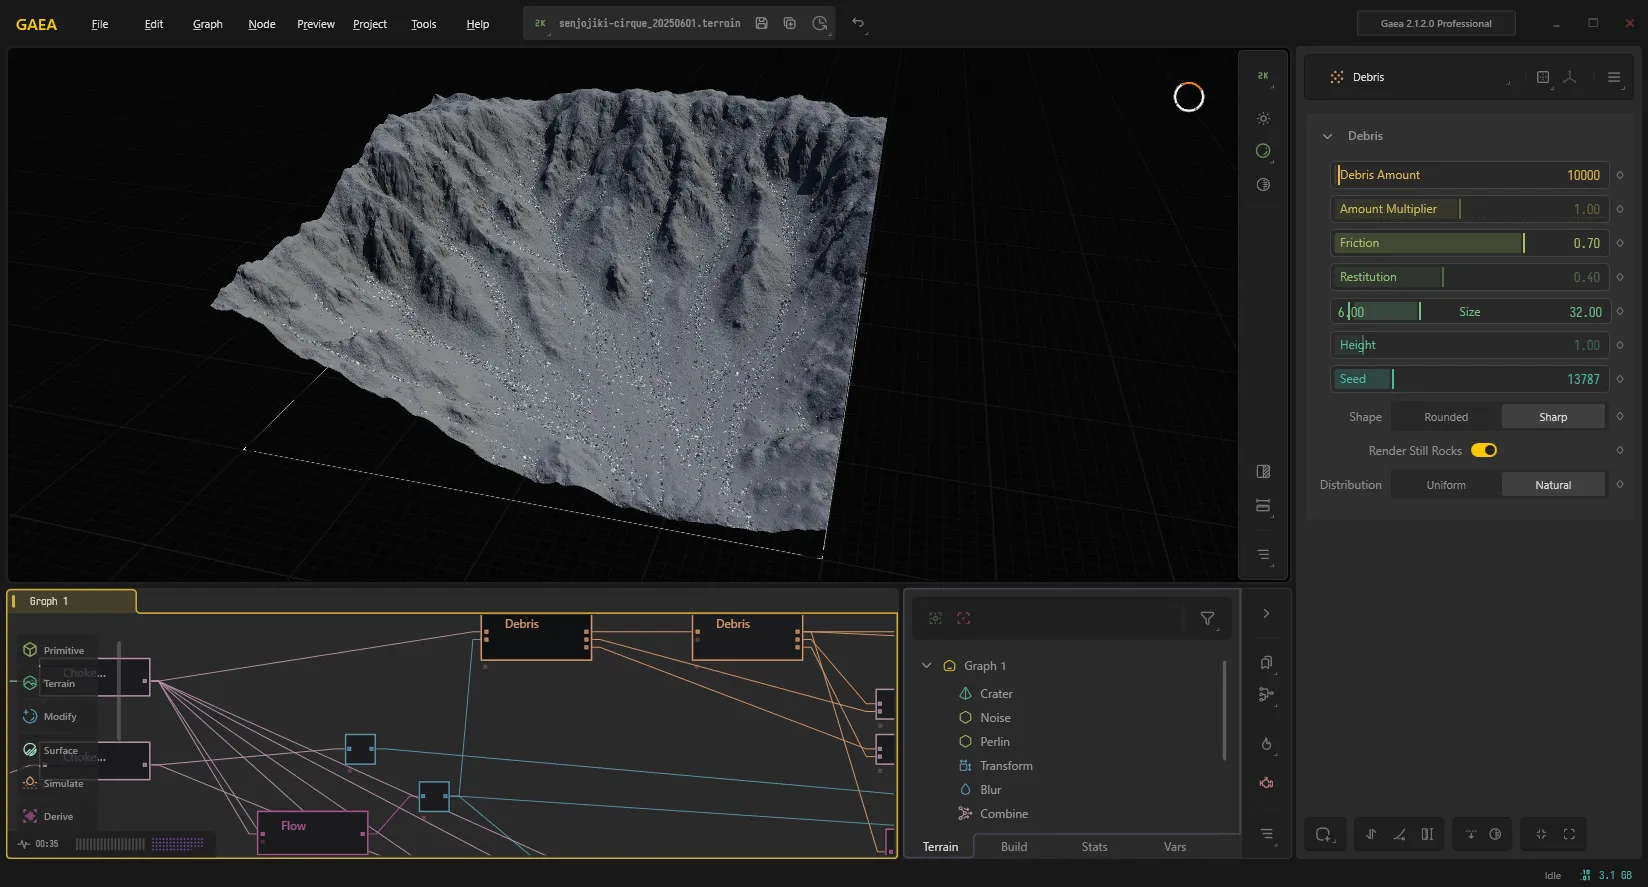This screenshot has height=887, width=1648.
Task: Click the fullscreen expand icon in bottom toolbar
Action: pyautogui.click(x=1569, y=834)
